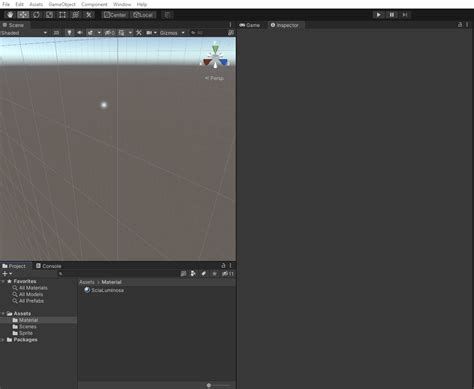Viewport: 474px width, 389px height.
Task: Collapse the Assets folder tree
Action: tap(3, 314)
